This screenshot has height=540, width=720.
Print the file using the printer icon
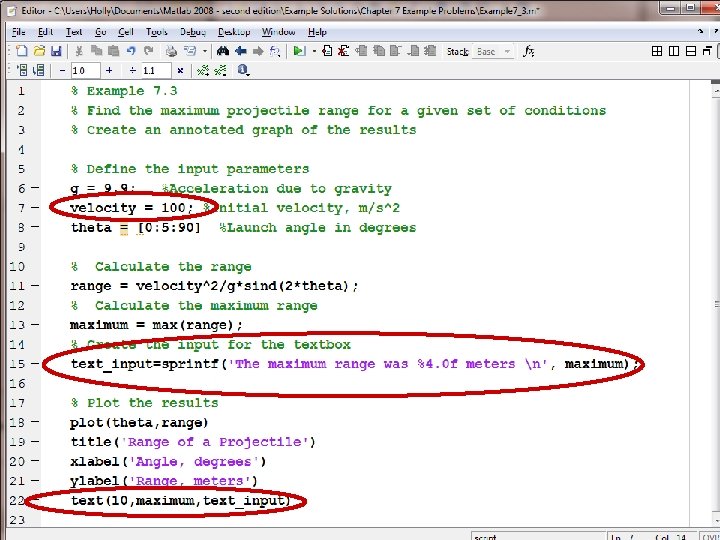pos(171,51)
